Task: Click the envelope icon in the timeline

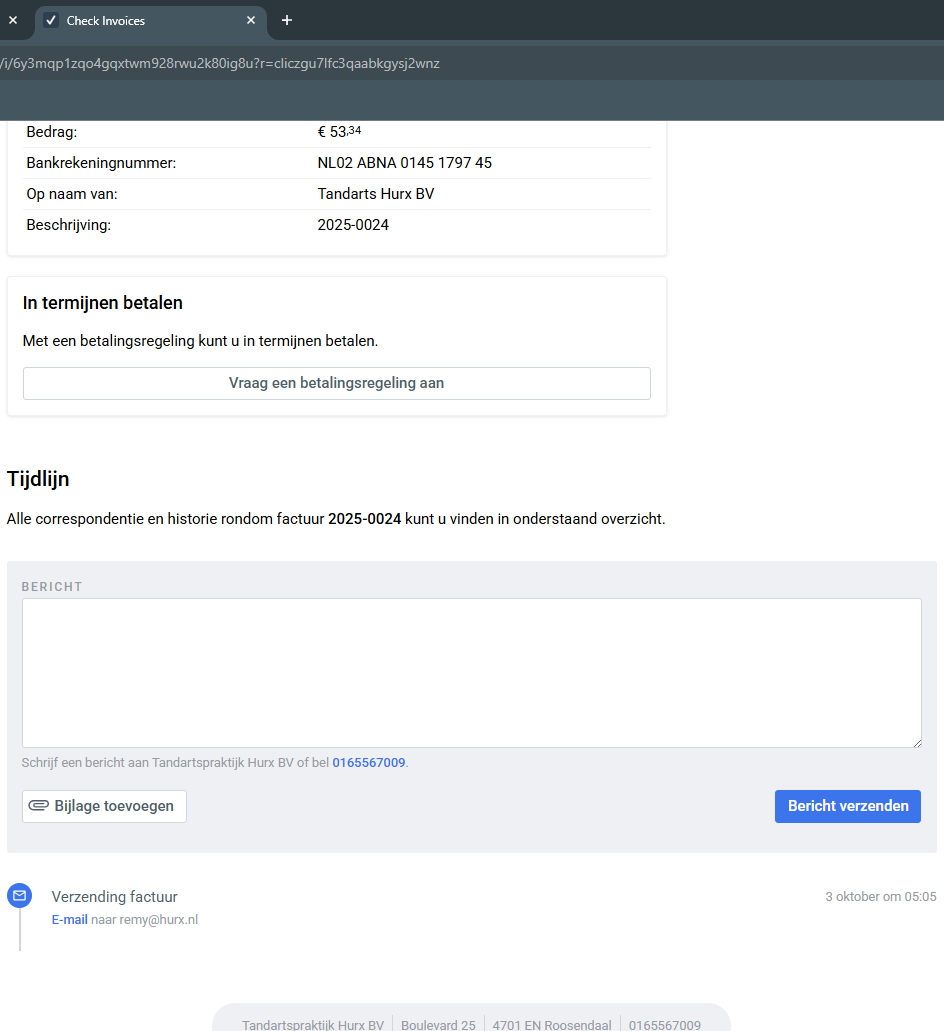Action: 19,895
